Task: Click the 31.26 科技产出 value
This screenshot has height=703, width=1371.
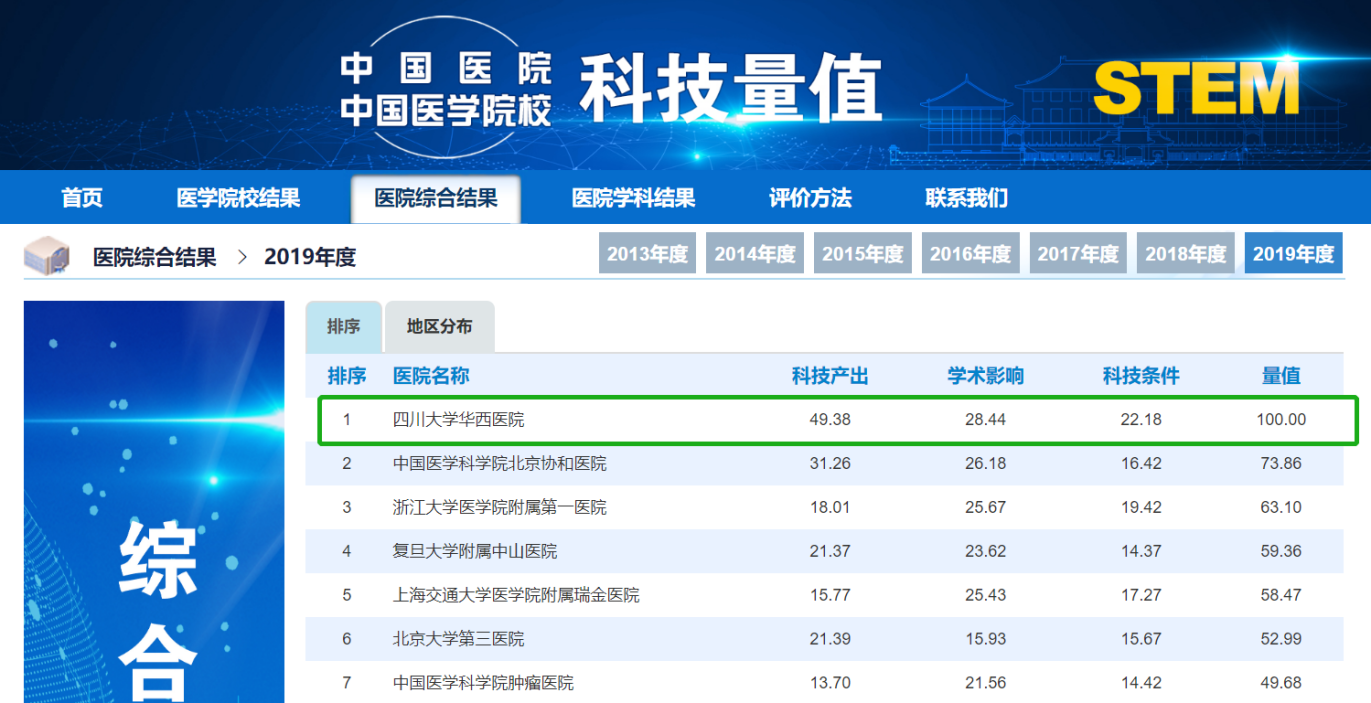Action: click(x=830, y=464)
